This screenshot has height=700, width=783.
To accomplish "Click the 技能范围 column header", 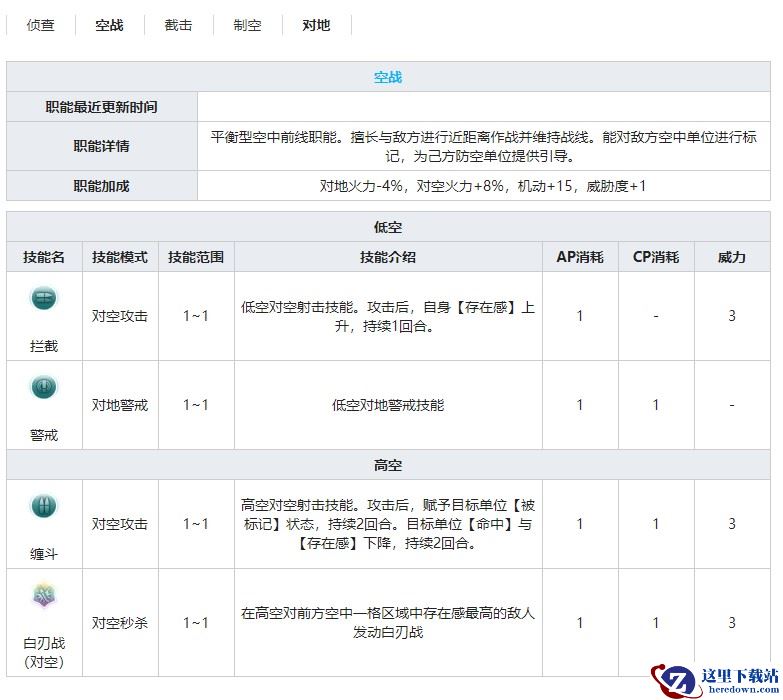I will pos(196,257).
